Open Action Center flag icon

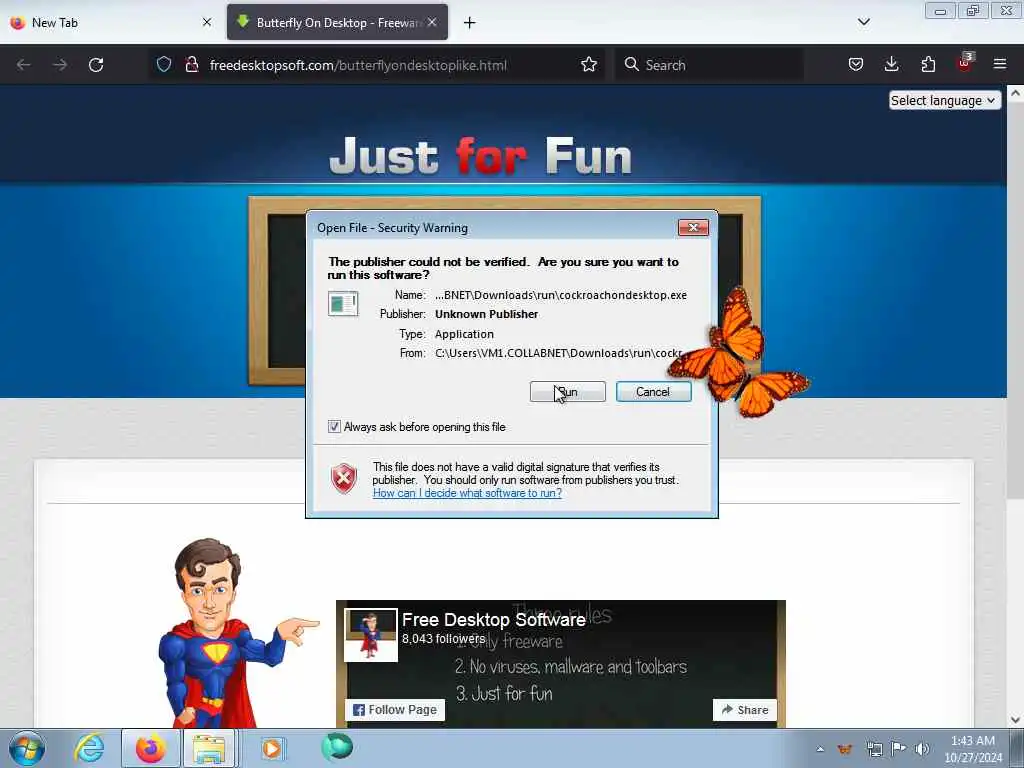coord(899,749)
